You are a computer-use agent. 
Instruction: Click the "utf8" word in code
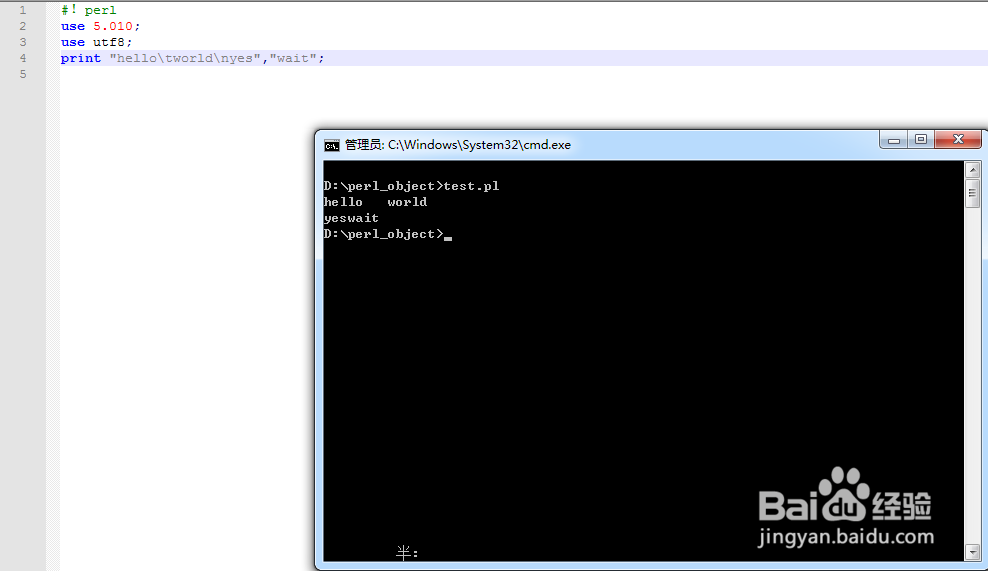109,42
